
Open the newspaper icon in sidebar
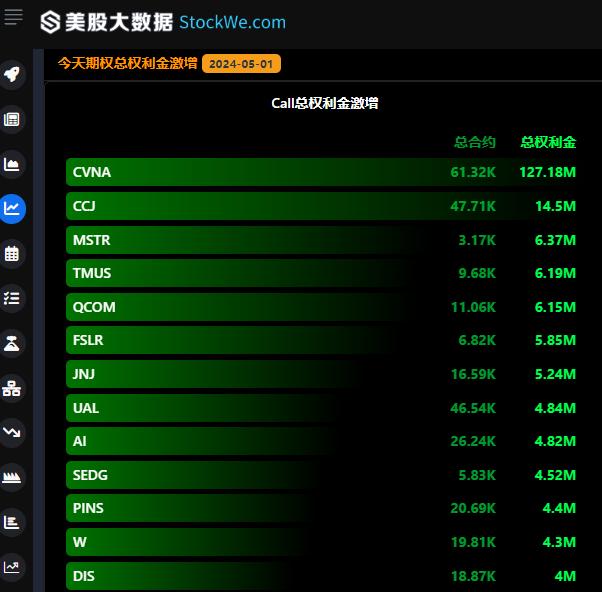pyautogui.click(x=12, y=119)
